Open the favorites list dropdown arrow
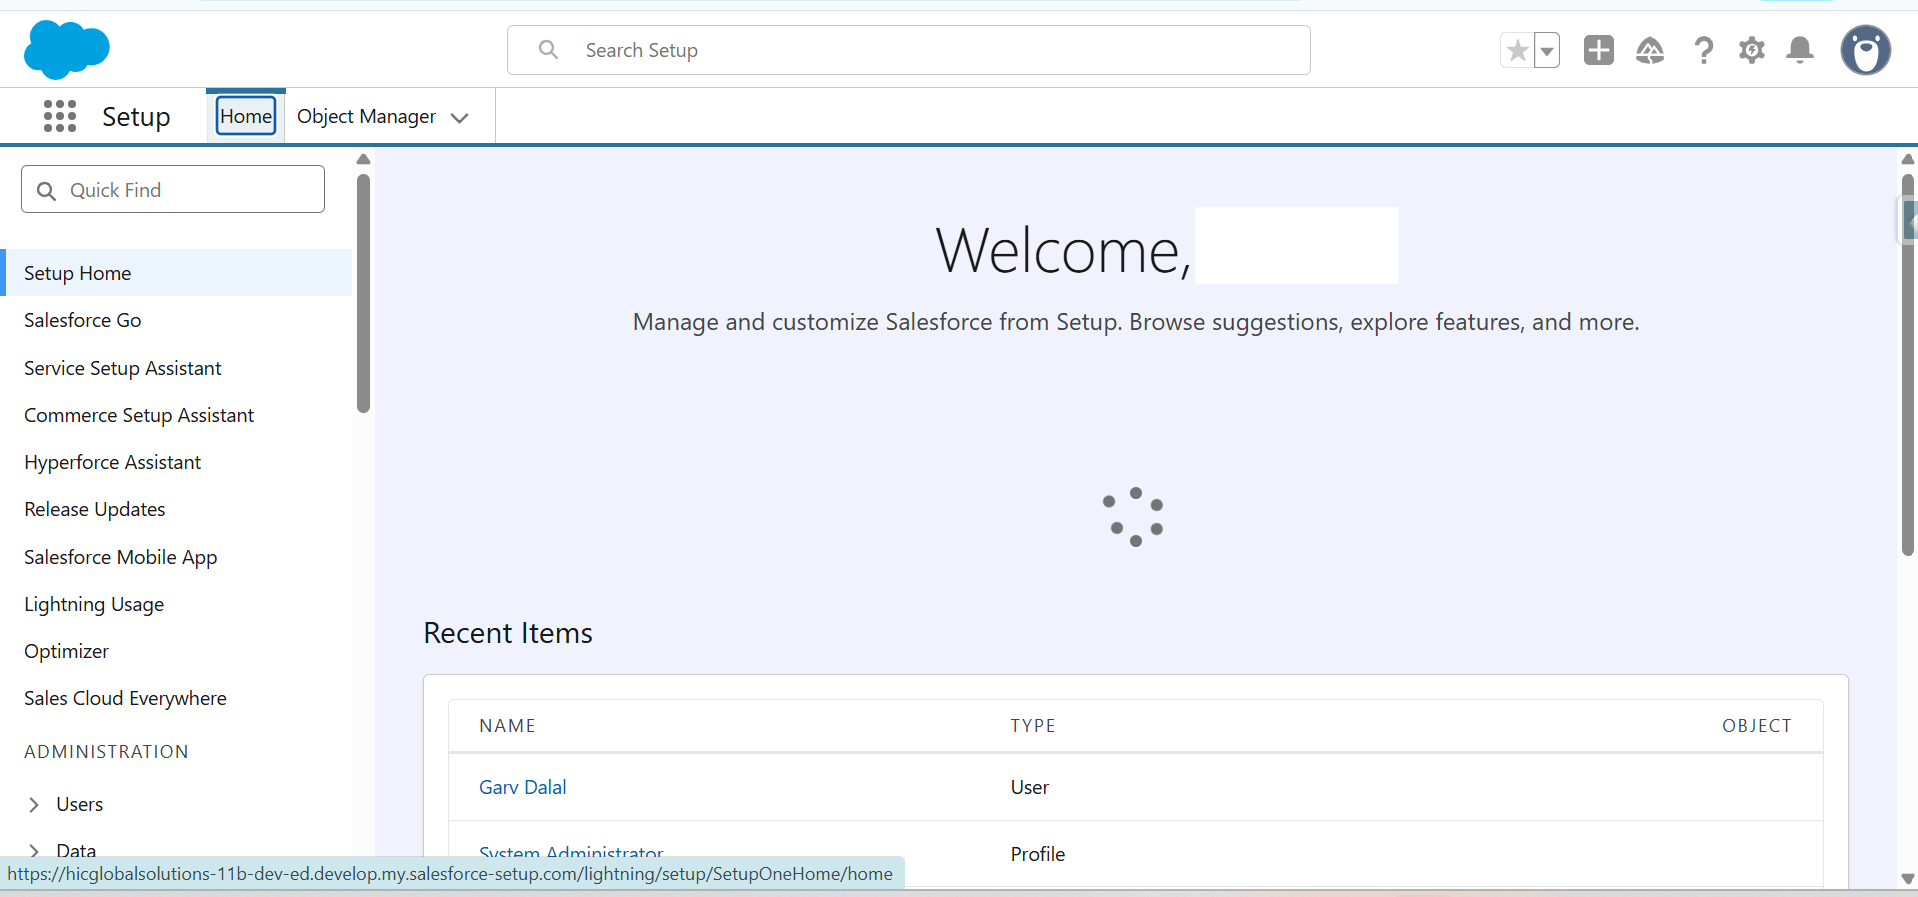 pos(1547,50)
